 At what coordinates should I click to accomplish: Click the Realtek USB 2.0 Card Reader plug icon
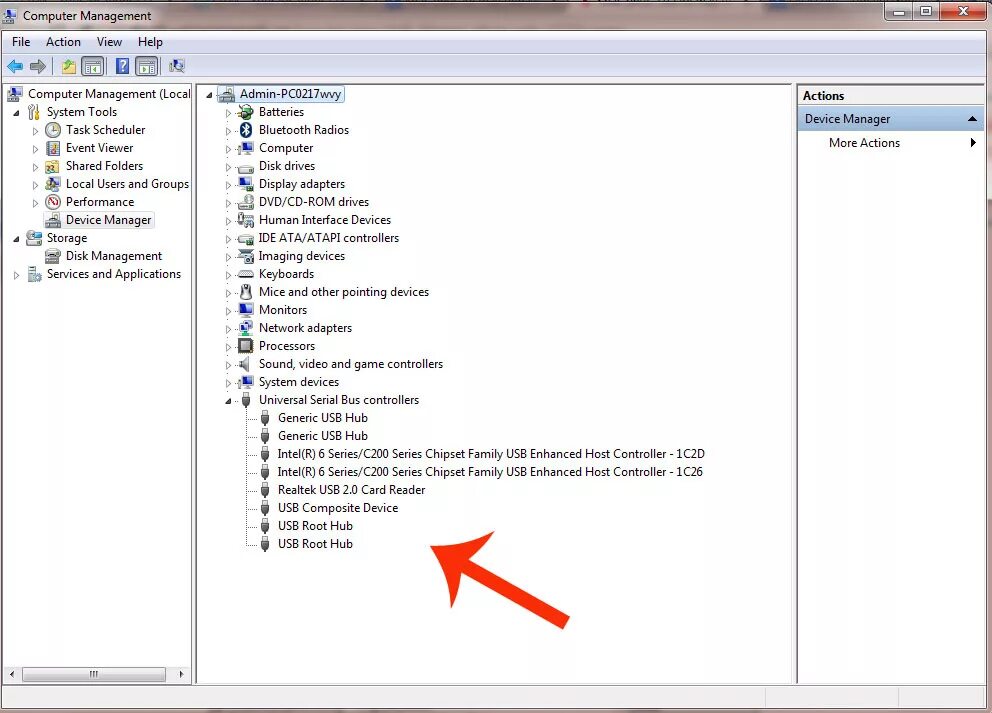pyautogui.click(x=265, y=490)
